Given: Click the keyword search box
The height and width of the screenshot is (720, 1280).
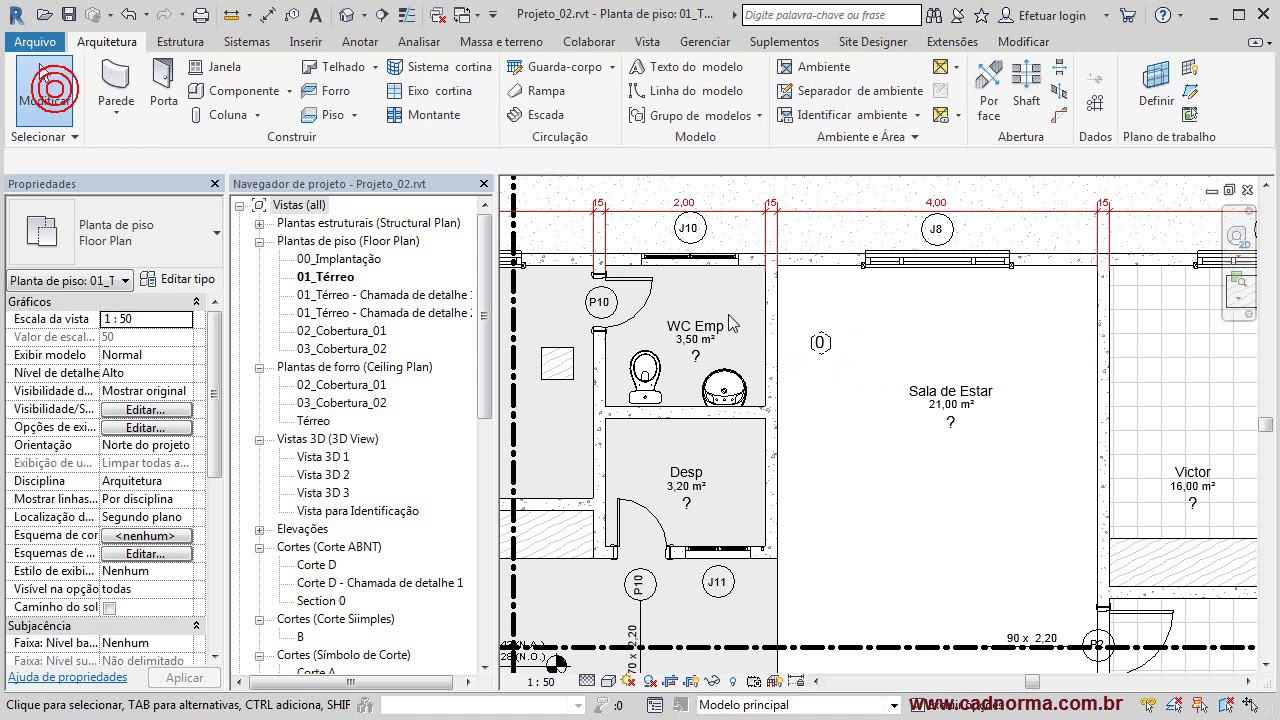Looking at the screenshot, I should pyautogui.click(x=832, y=15).
